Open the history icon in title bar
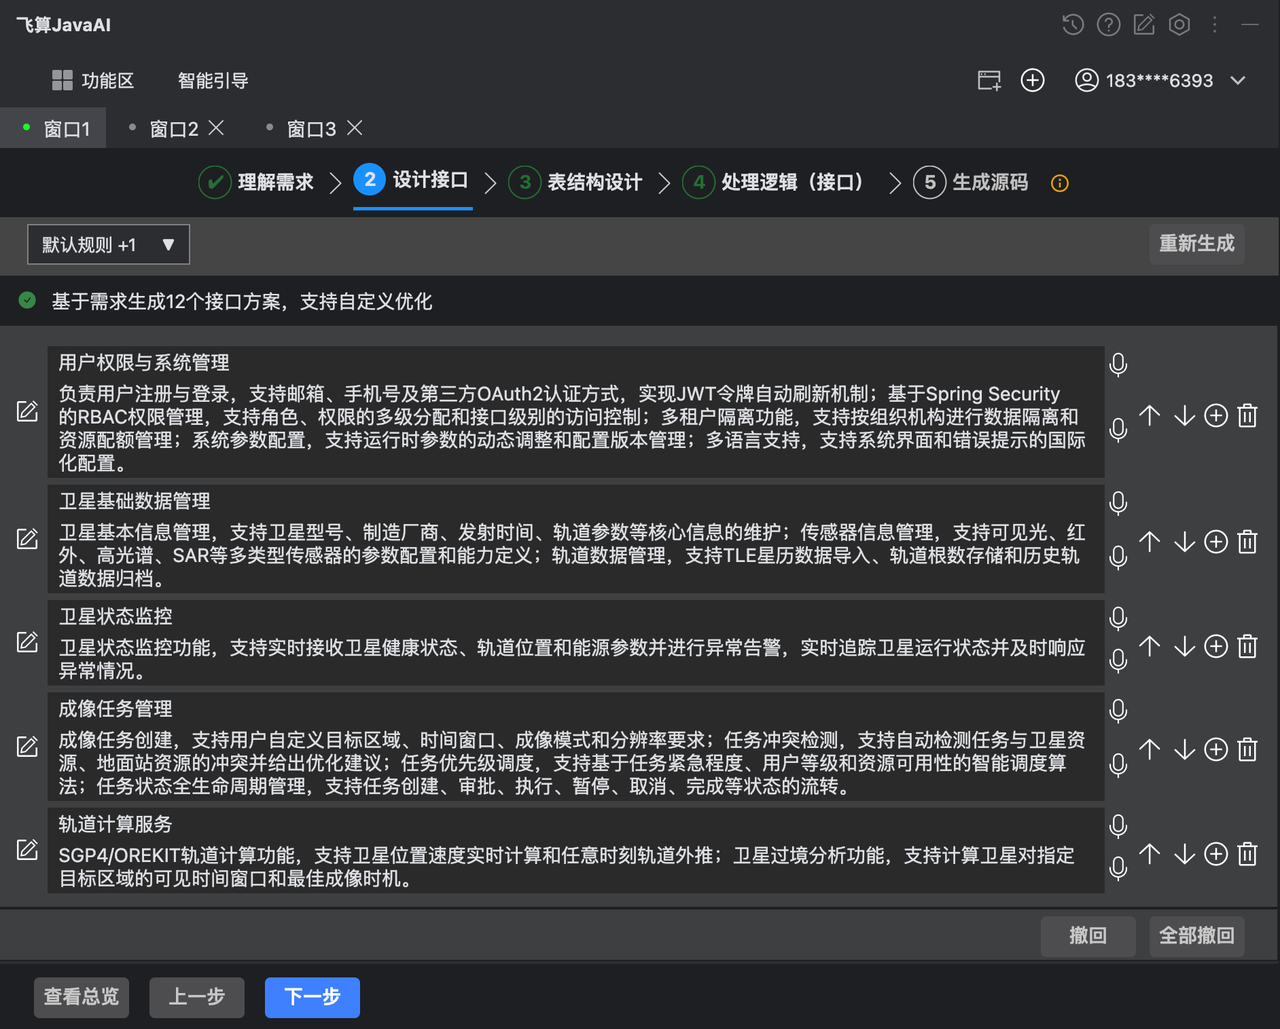Image resolution: width=1280 pixels, height=1029 pixels. pyautogui.click(x=1073, y=25)
